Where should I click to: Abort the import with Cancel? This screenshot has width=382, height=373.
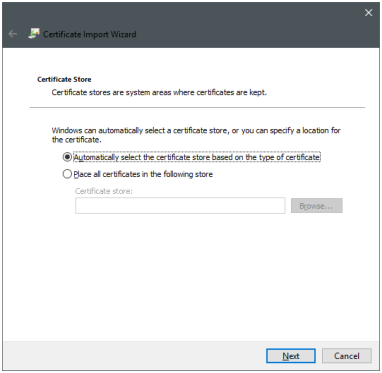point(347,356)
